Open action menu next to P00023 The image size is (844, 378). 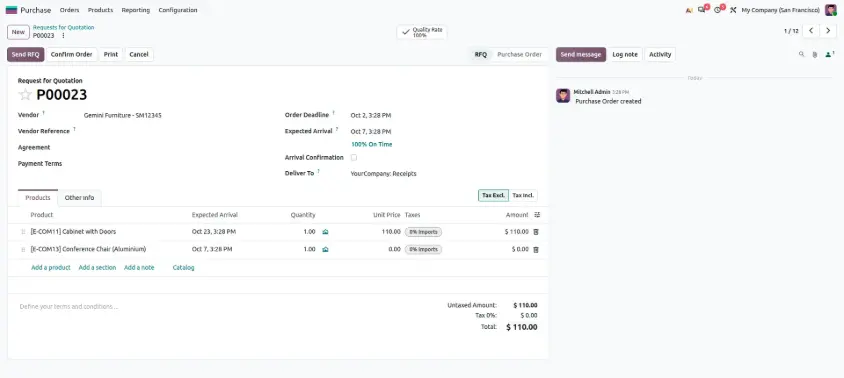pos(63,36)
